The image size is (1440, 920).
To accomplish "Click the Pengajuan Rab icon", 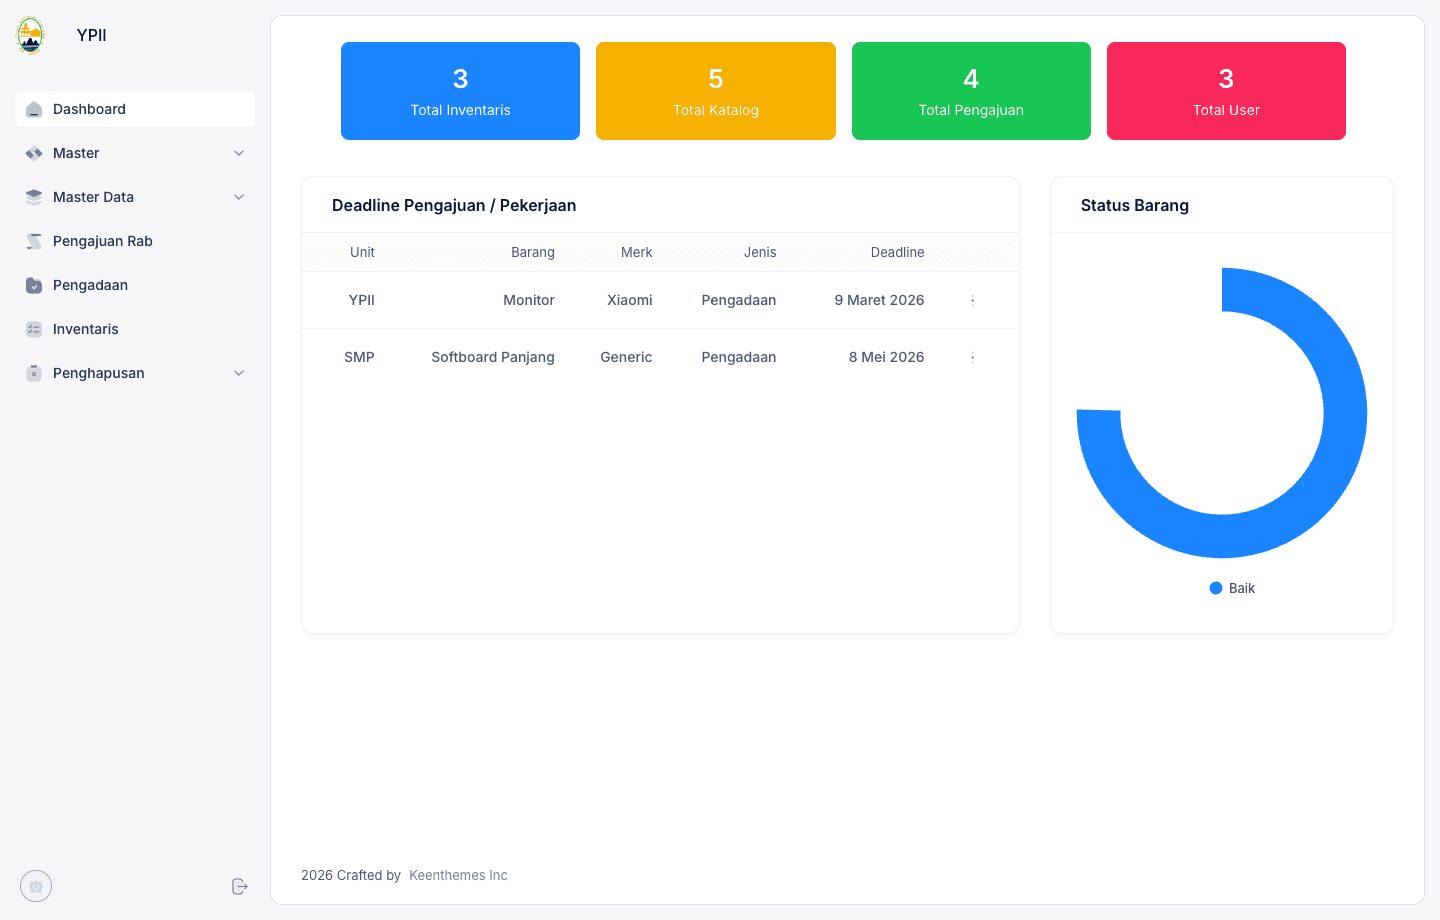I will pos(34,241).
